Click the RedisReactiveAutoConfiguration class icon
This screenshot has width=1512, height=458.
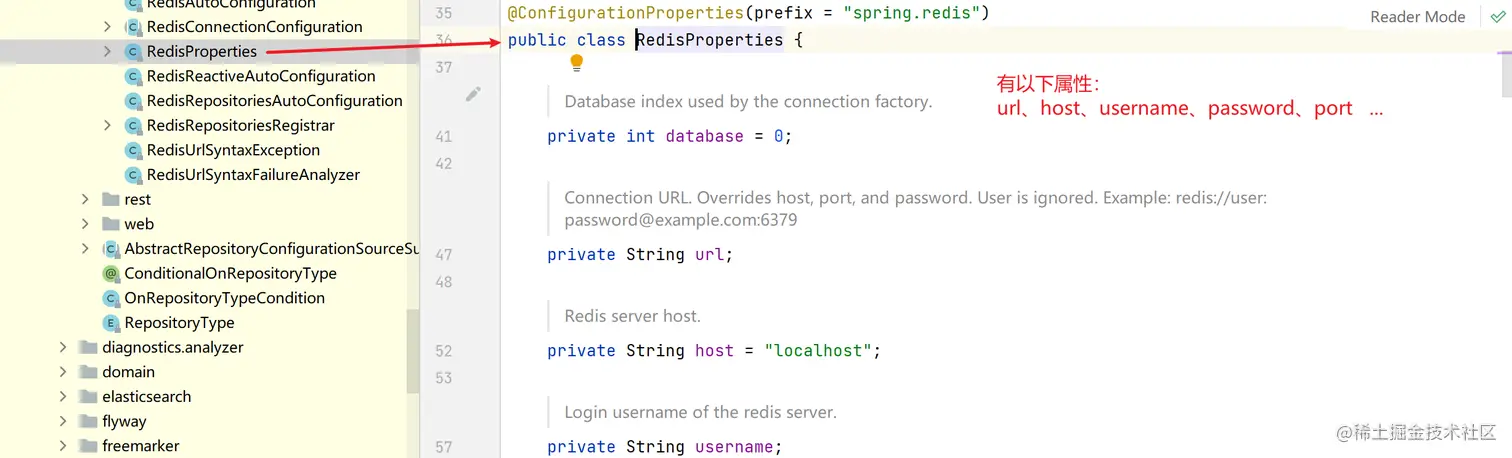click(132, 76)
